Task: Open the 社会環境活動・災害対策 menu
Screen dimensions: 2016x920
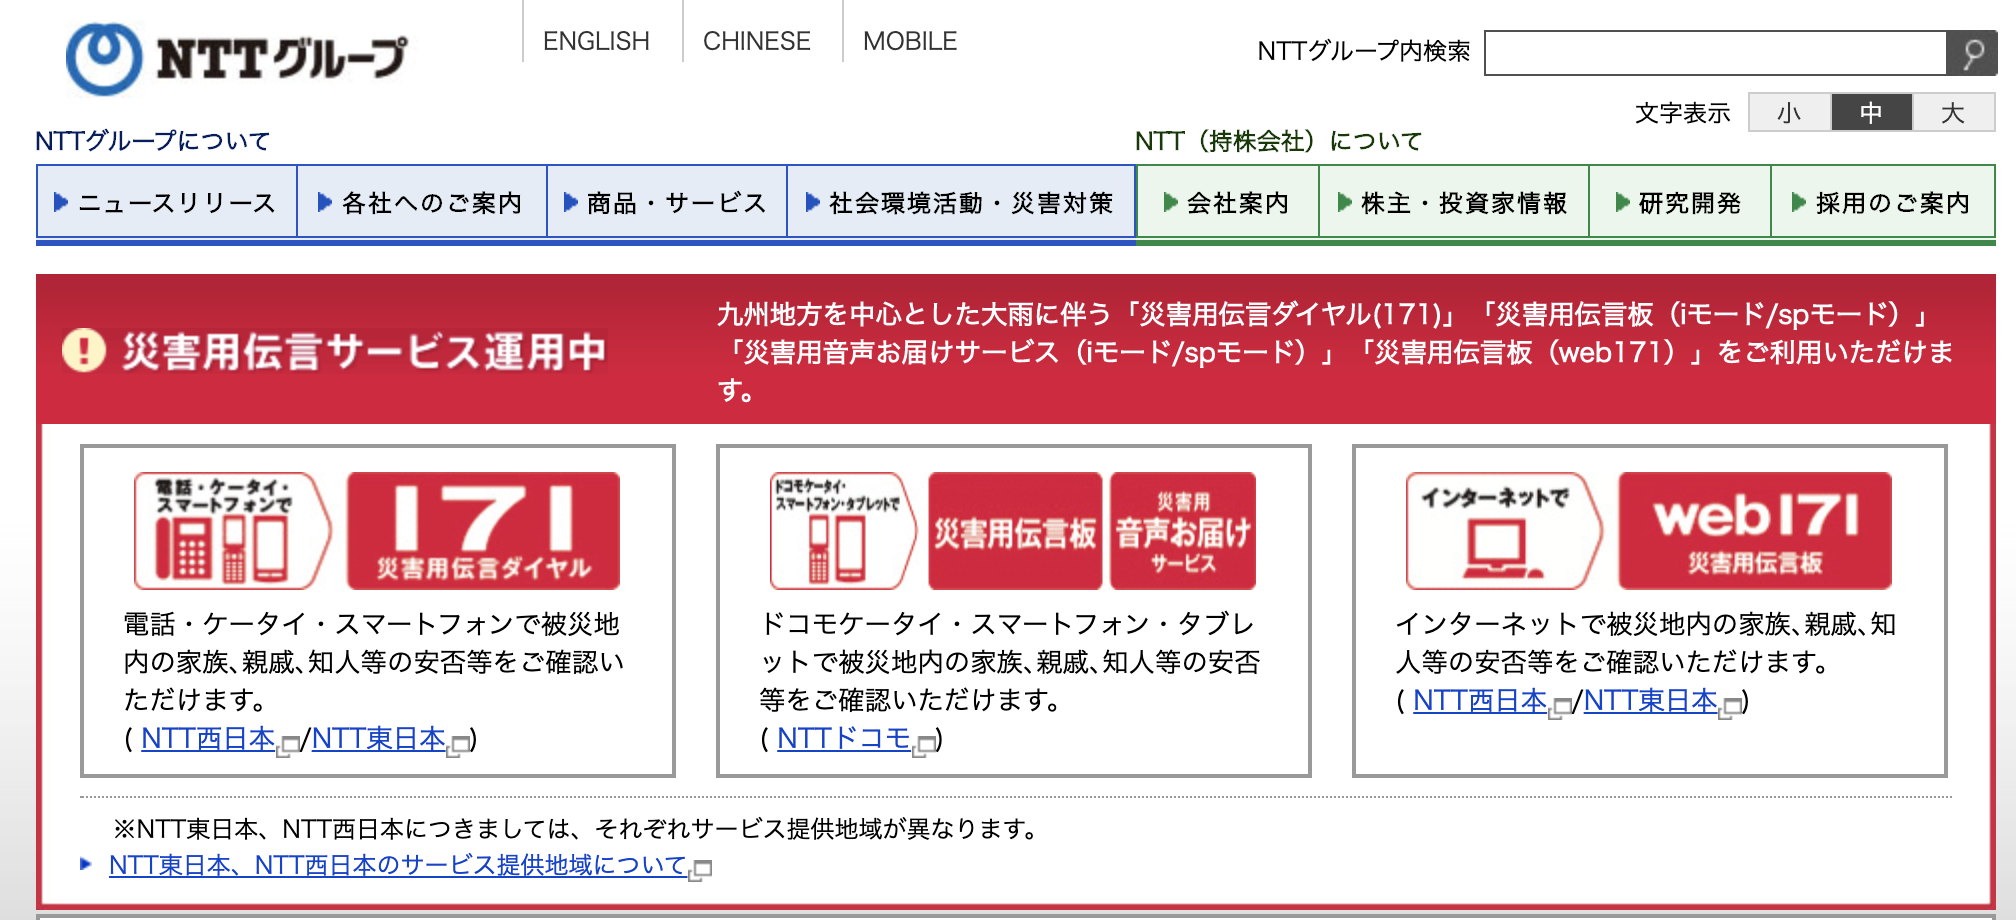Action: coord(961,203)
